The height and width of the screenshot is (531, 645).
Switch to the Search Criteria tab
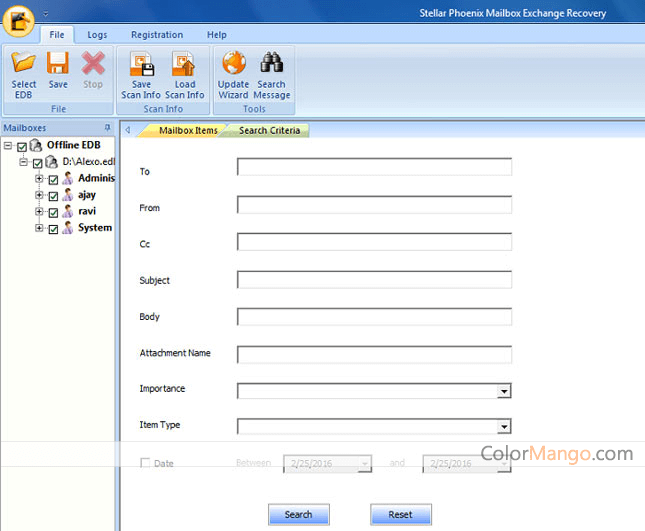coord(269,130)
